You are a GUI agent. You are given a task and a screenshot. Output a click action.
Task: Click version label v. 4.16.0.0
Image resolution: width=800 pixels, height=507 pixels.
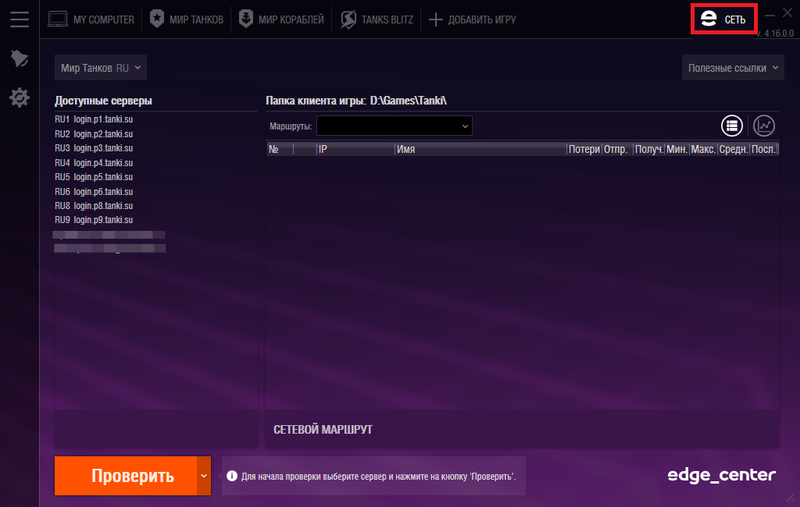[x=774, y=34]
